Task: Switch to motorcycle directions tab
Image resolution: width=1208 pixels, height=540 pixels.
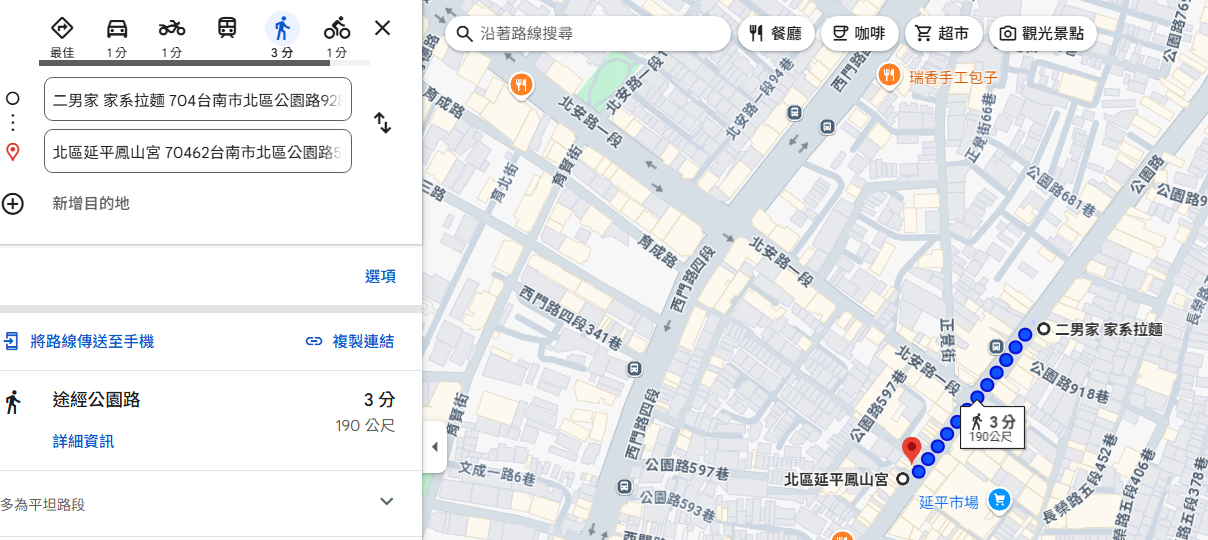Action: [x=172, y=37]
